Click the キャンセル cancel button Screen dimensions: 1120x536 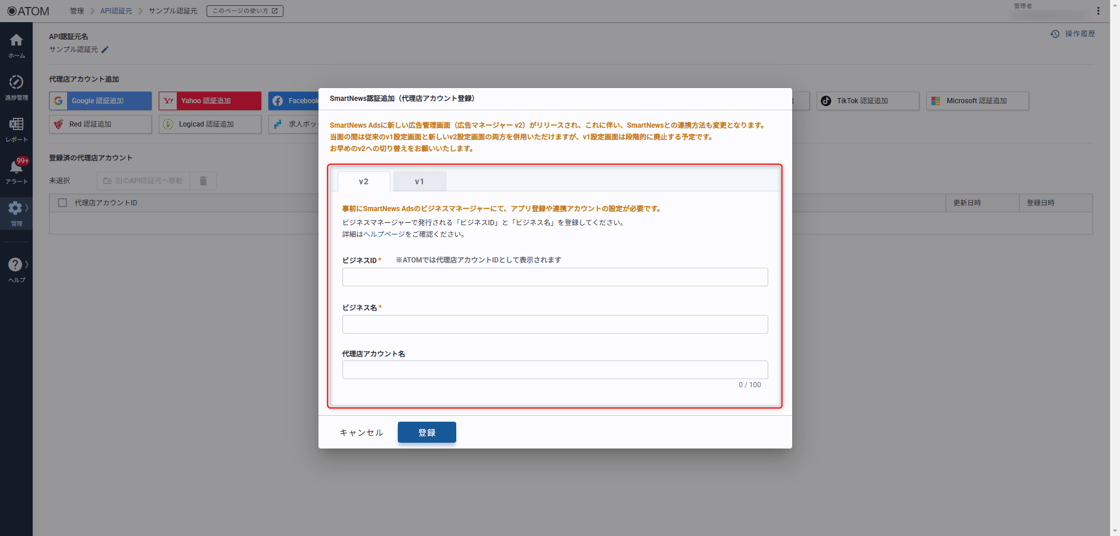point(361,433)
